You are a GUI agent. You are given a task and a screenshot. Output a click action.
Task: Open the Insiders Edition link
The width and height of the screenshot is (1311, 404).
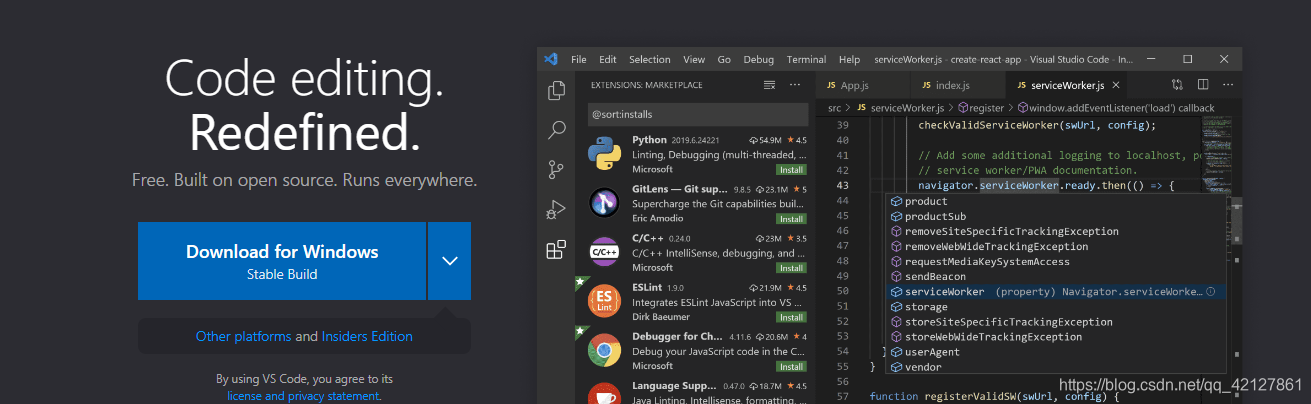tap(367, 337)
